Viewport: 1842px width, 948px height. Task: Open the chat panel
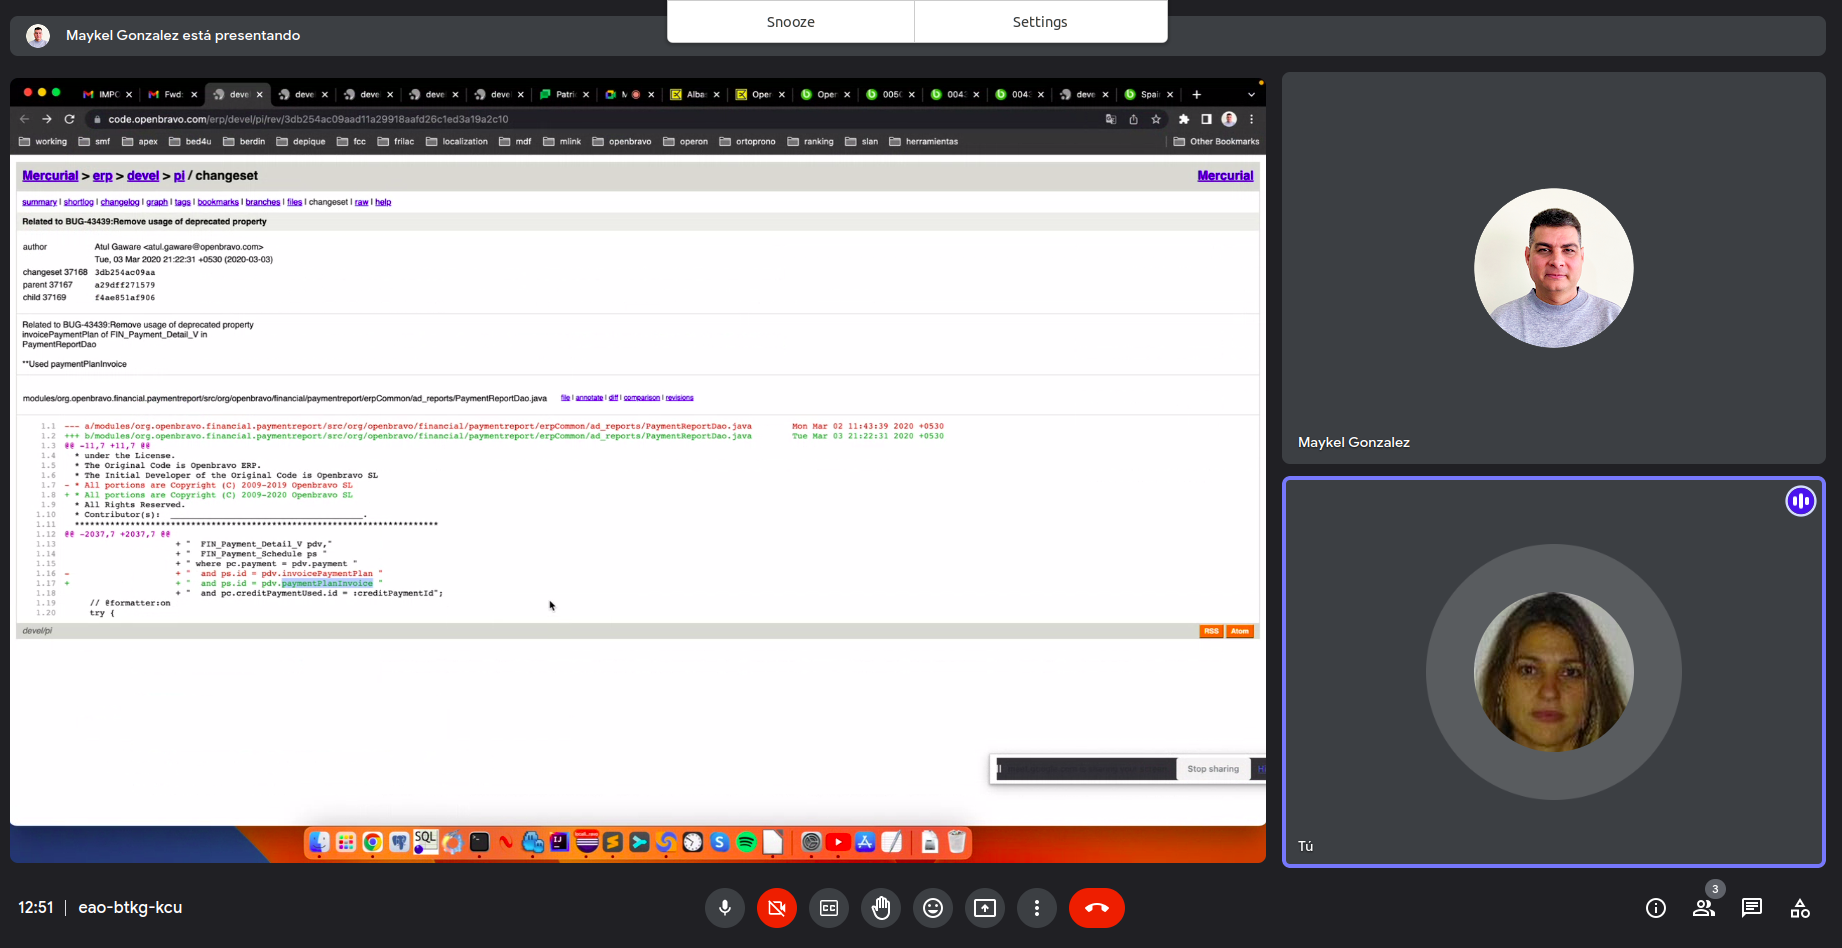click(1752, 908)
